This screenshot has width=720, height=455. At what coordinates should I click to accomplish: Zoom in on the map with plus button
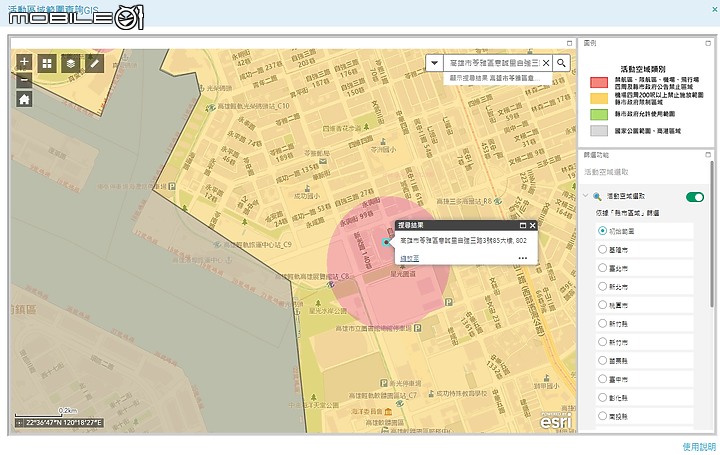pos(24,62)
